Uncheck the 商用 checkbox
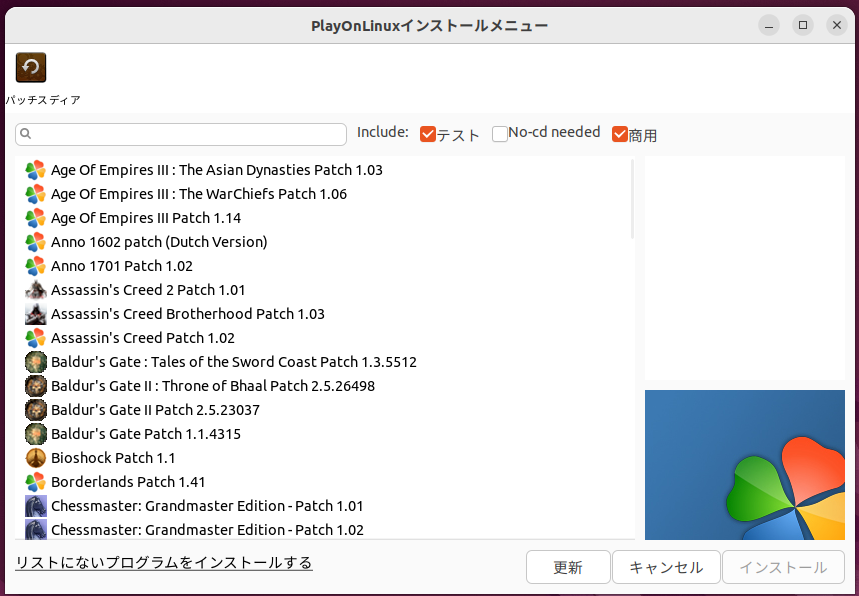This screenshot has height=596, width=859. [x=620, y=134]
